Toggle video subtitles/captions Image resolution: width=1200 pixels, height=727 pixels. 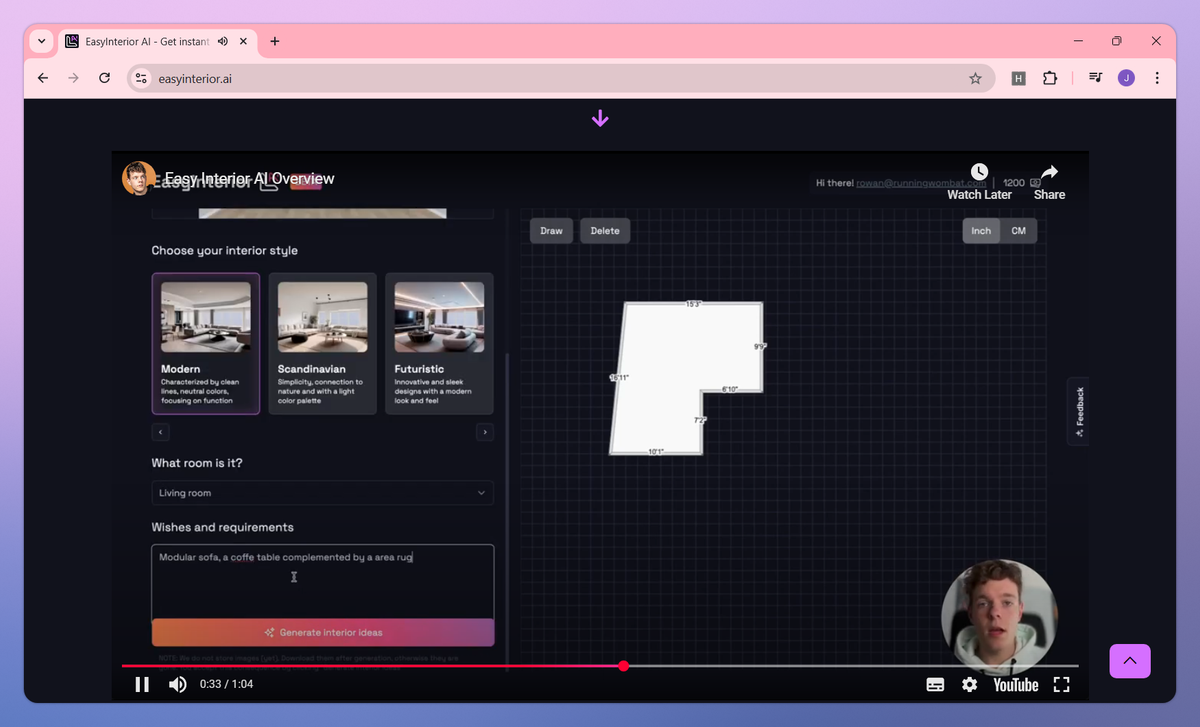(935, 685)
